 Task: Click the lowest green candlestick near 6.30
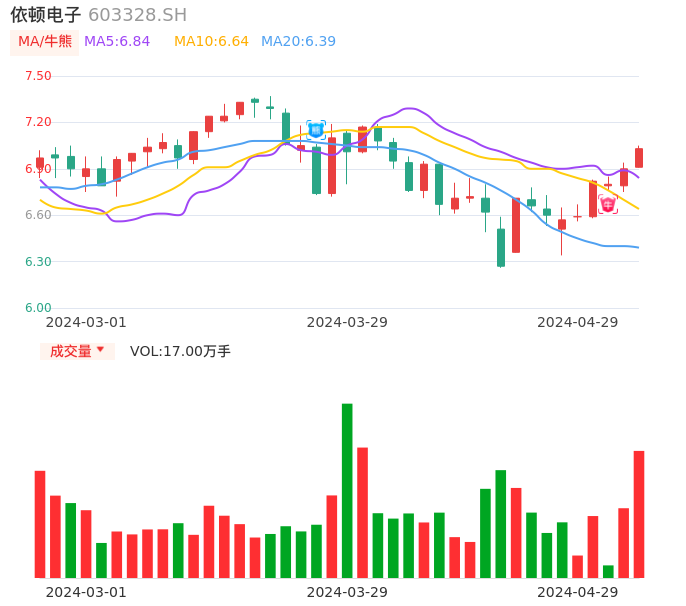(501, 247)
